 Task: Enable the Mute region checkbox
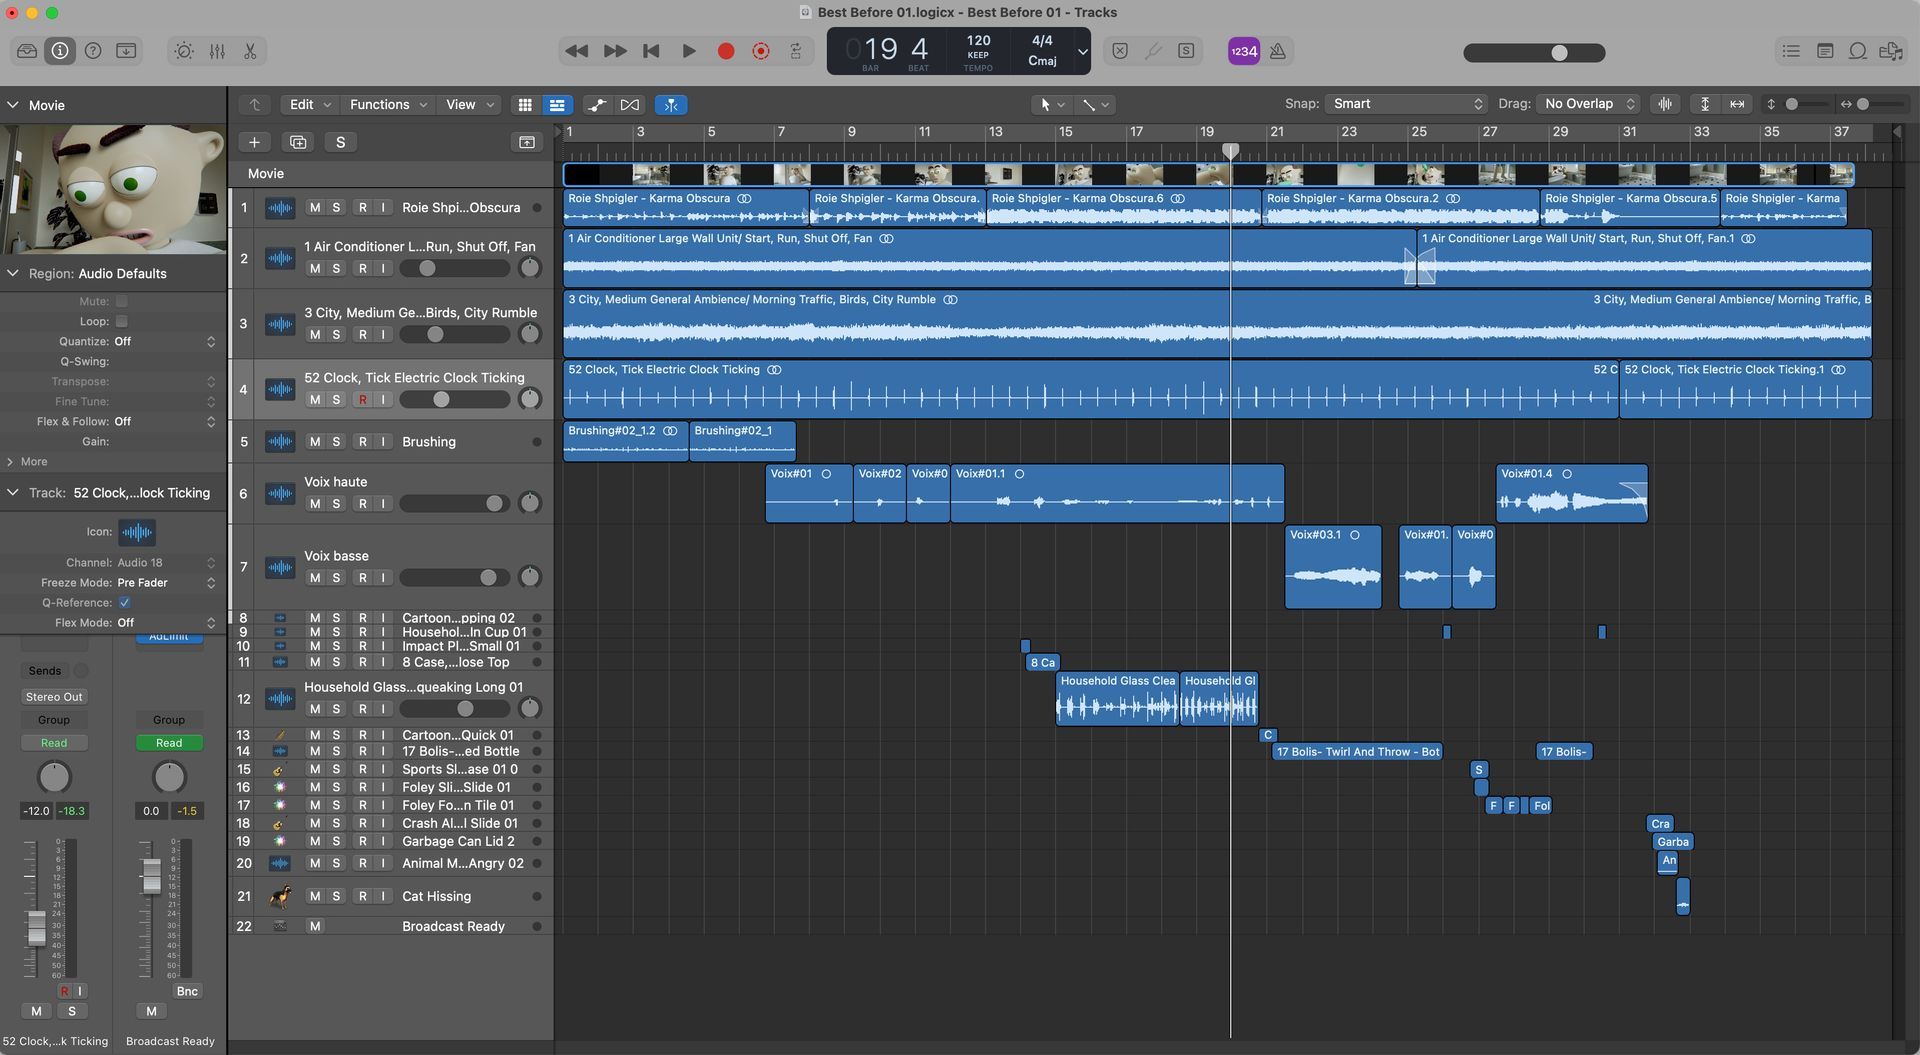pyautogui.click(x=122, y=301)
